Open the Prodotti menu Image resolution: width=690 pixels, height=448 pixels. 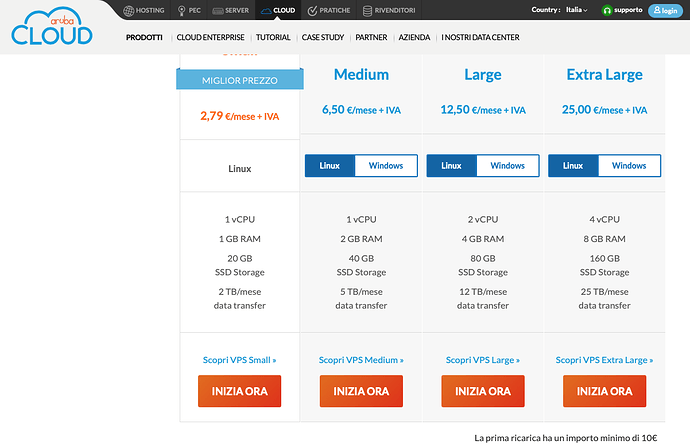pyautogui.click(x=144, y=37)
